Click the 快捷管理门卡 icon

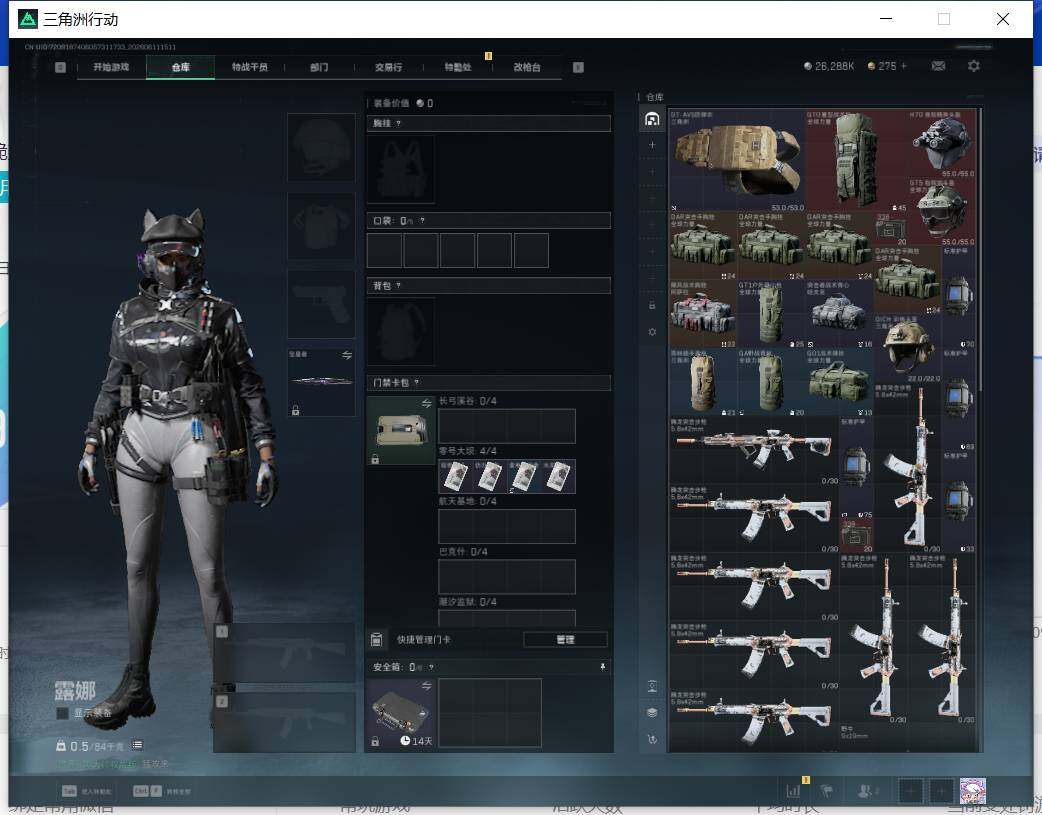click(x=376, y=640)
